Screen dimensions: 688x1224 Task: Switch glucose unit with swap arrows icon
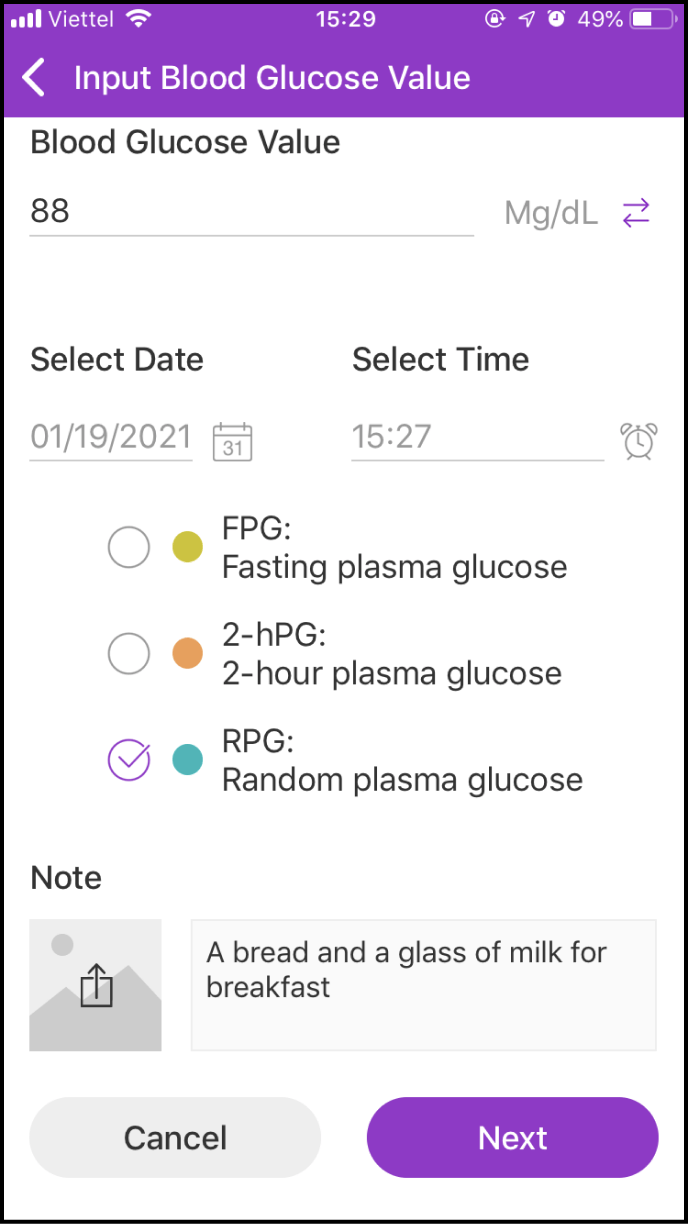pyautogui.click(x=636, y=212)
